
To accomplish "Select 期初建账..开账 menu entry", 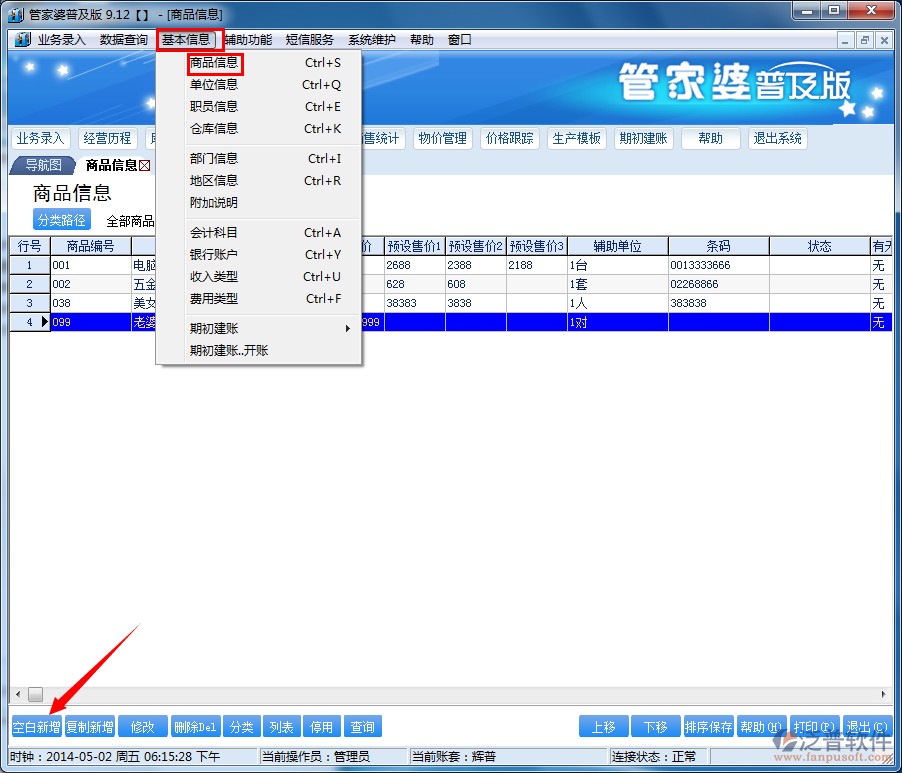I will [x=259, y=350].
